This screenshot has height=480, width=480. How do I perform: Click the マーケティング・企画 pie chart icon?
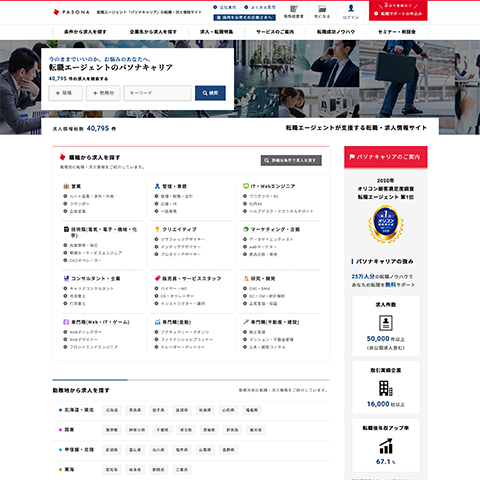(x=246, y=229)
